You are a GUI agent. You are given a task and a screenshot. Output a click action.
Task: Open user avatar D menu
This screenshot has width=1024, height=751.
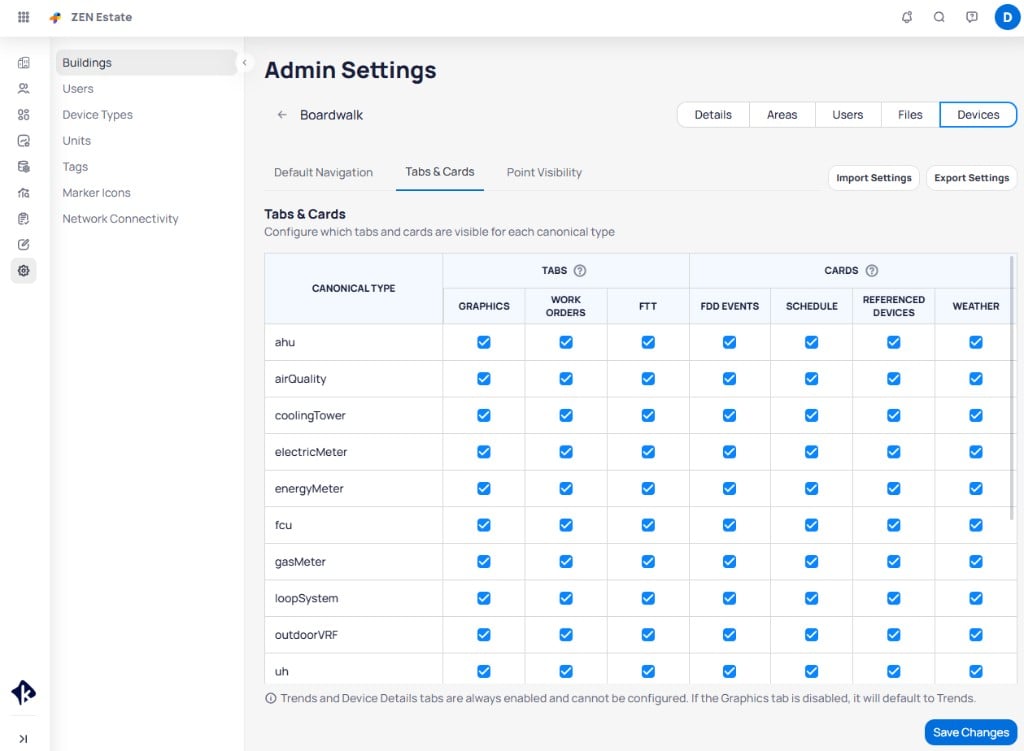coord(1007,17)
